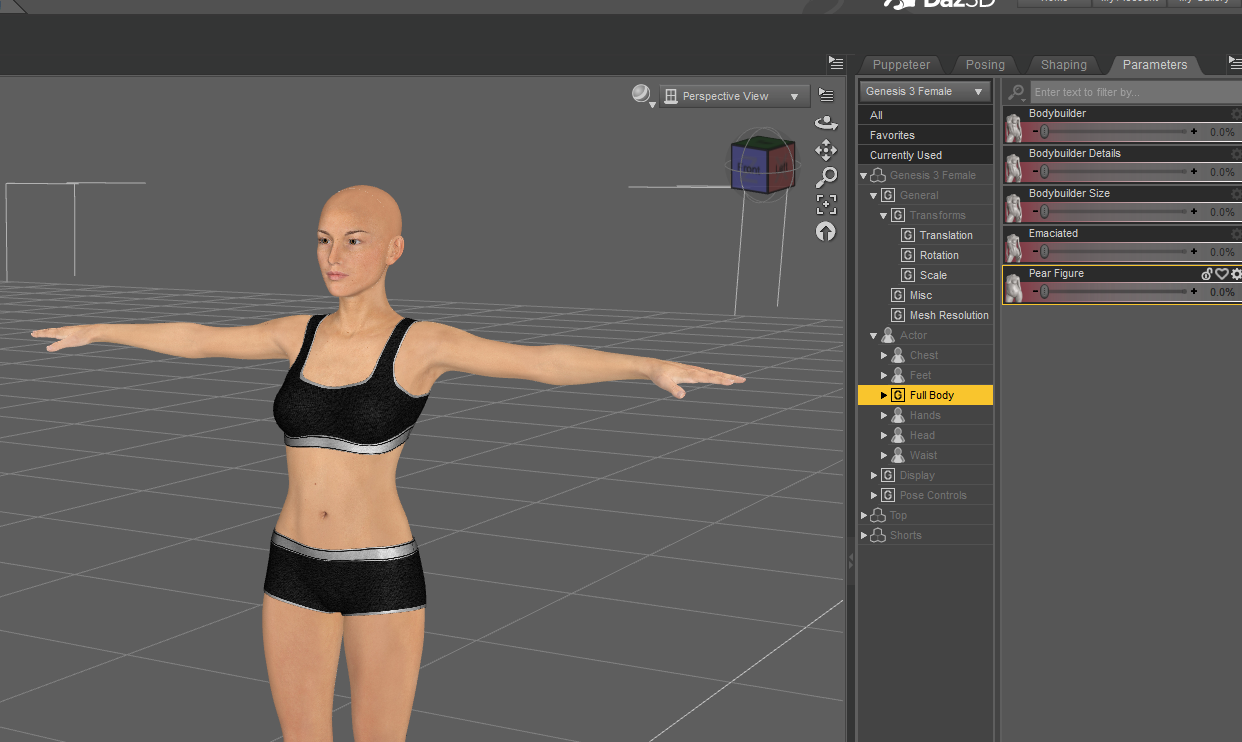The image size is (1242, 742).
Task: Select Misc in the tree
Action: [x=921, y=295]
